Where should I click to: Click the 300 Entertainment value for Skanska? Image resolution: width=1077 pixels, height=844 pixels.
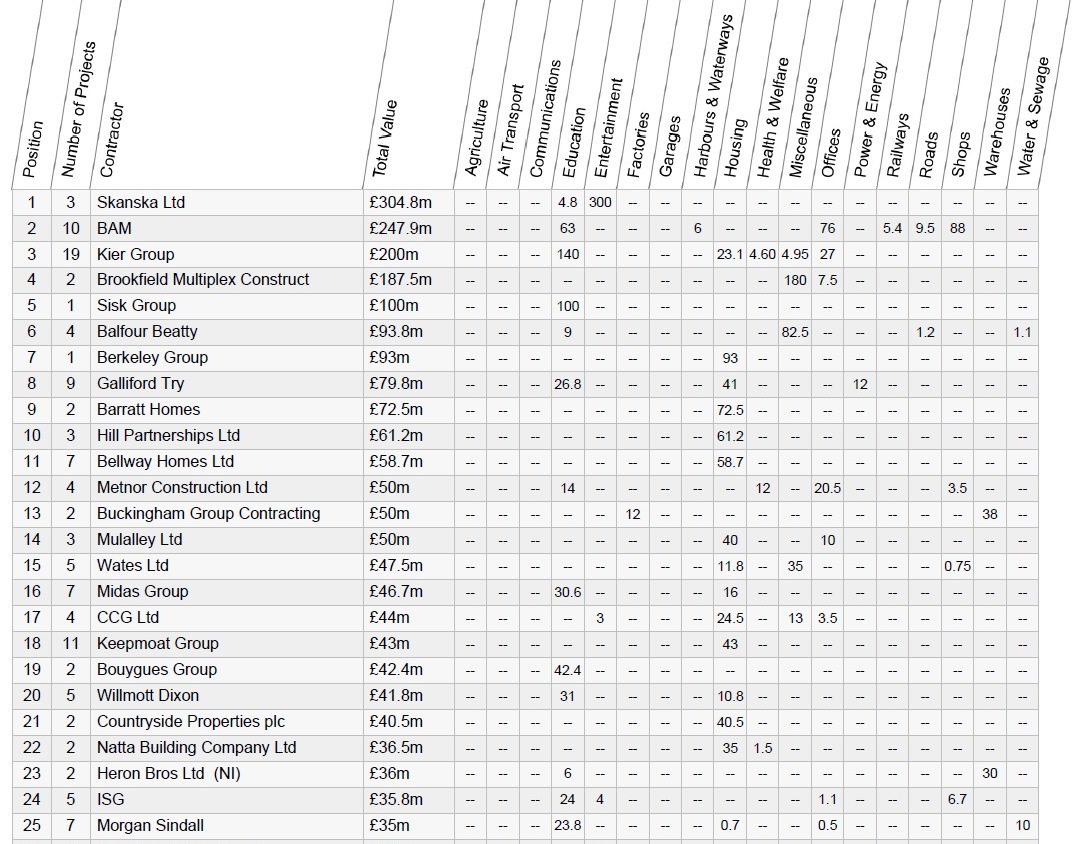(600, 203)
